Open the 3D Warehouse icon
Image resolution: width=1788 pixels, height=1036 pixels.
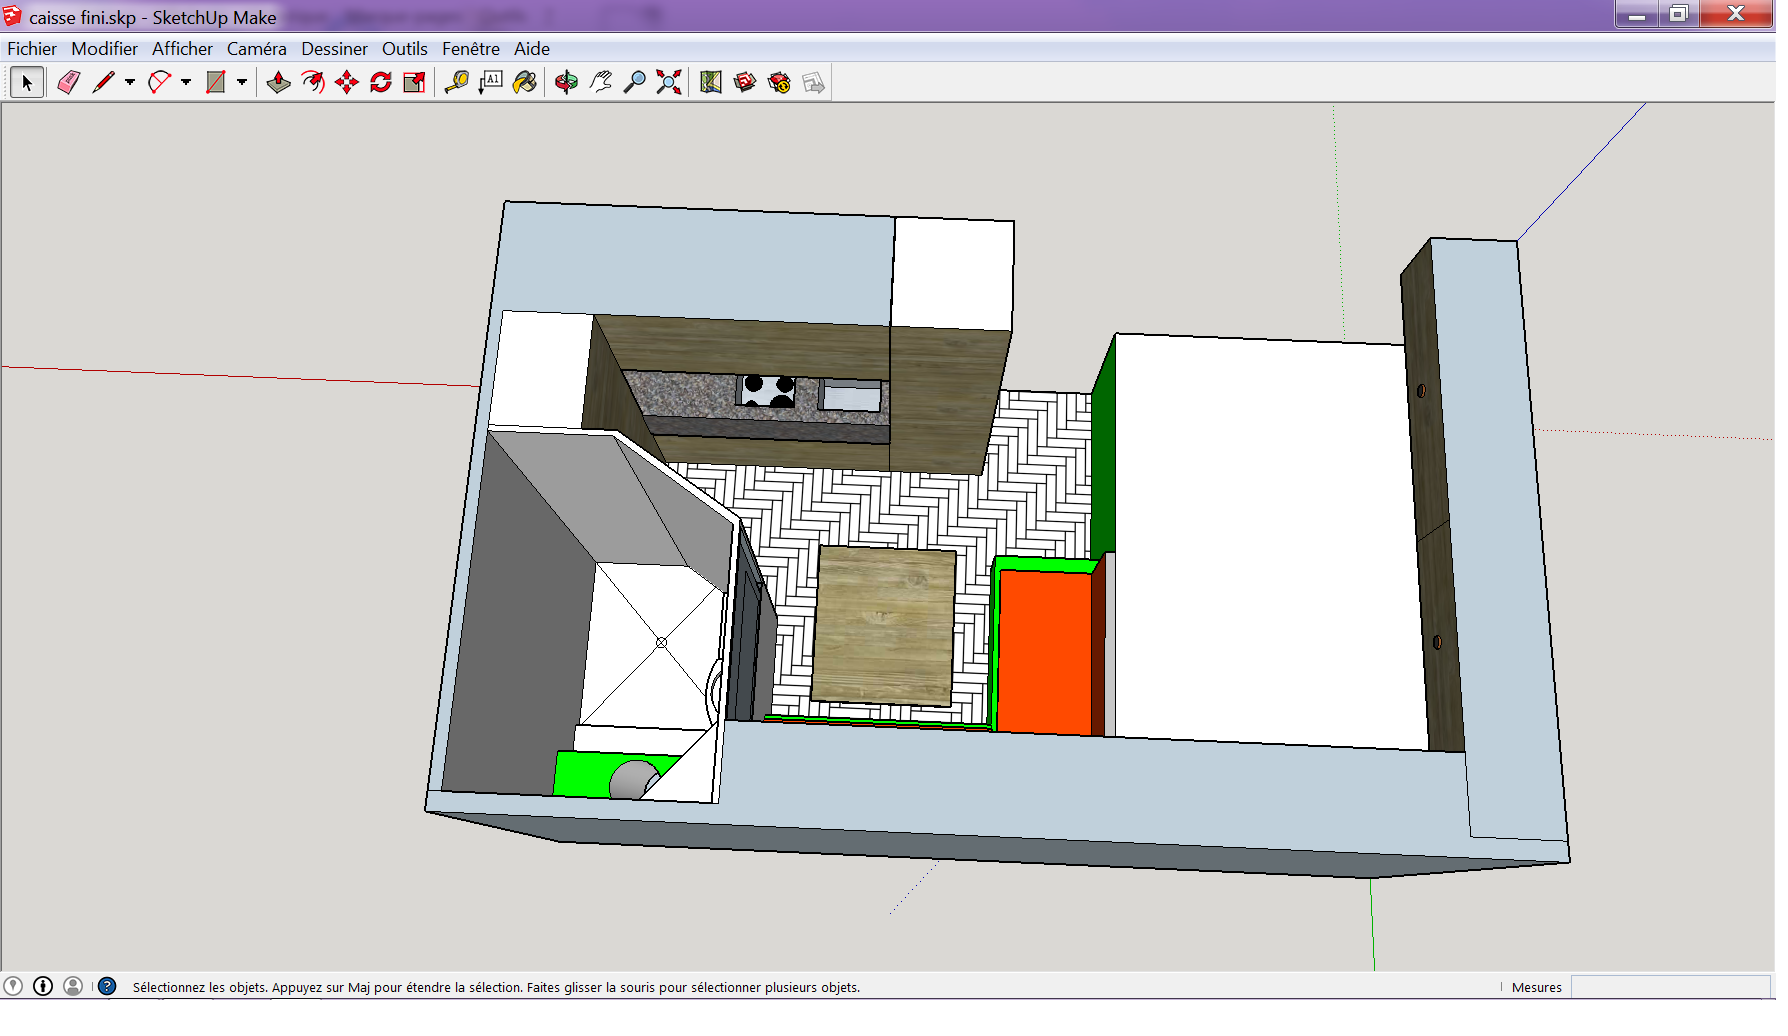(744, 83)
